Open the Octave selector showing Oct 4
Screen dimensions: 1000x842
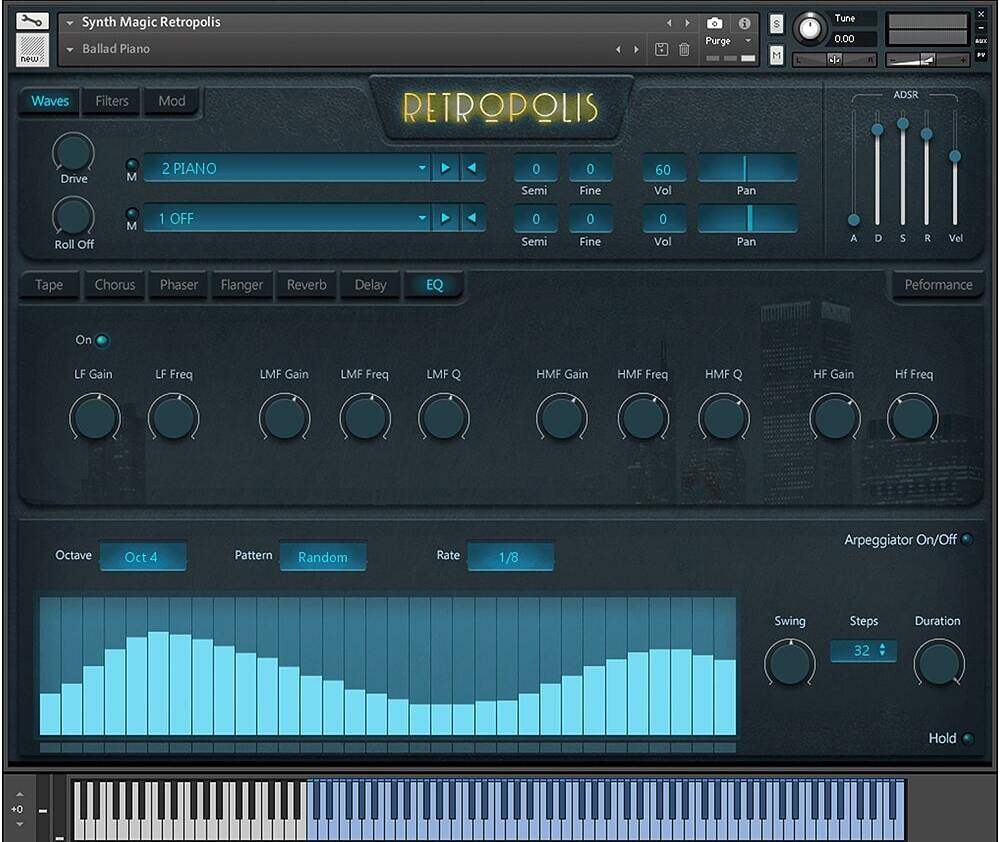tap(143, 556)
